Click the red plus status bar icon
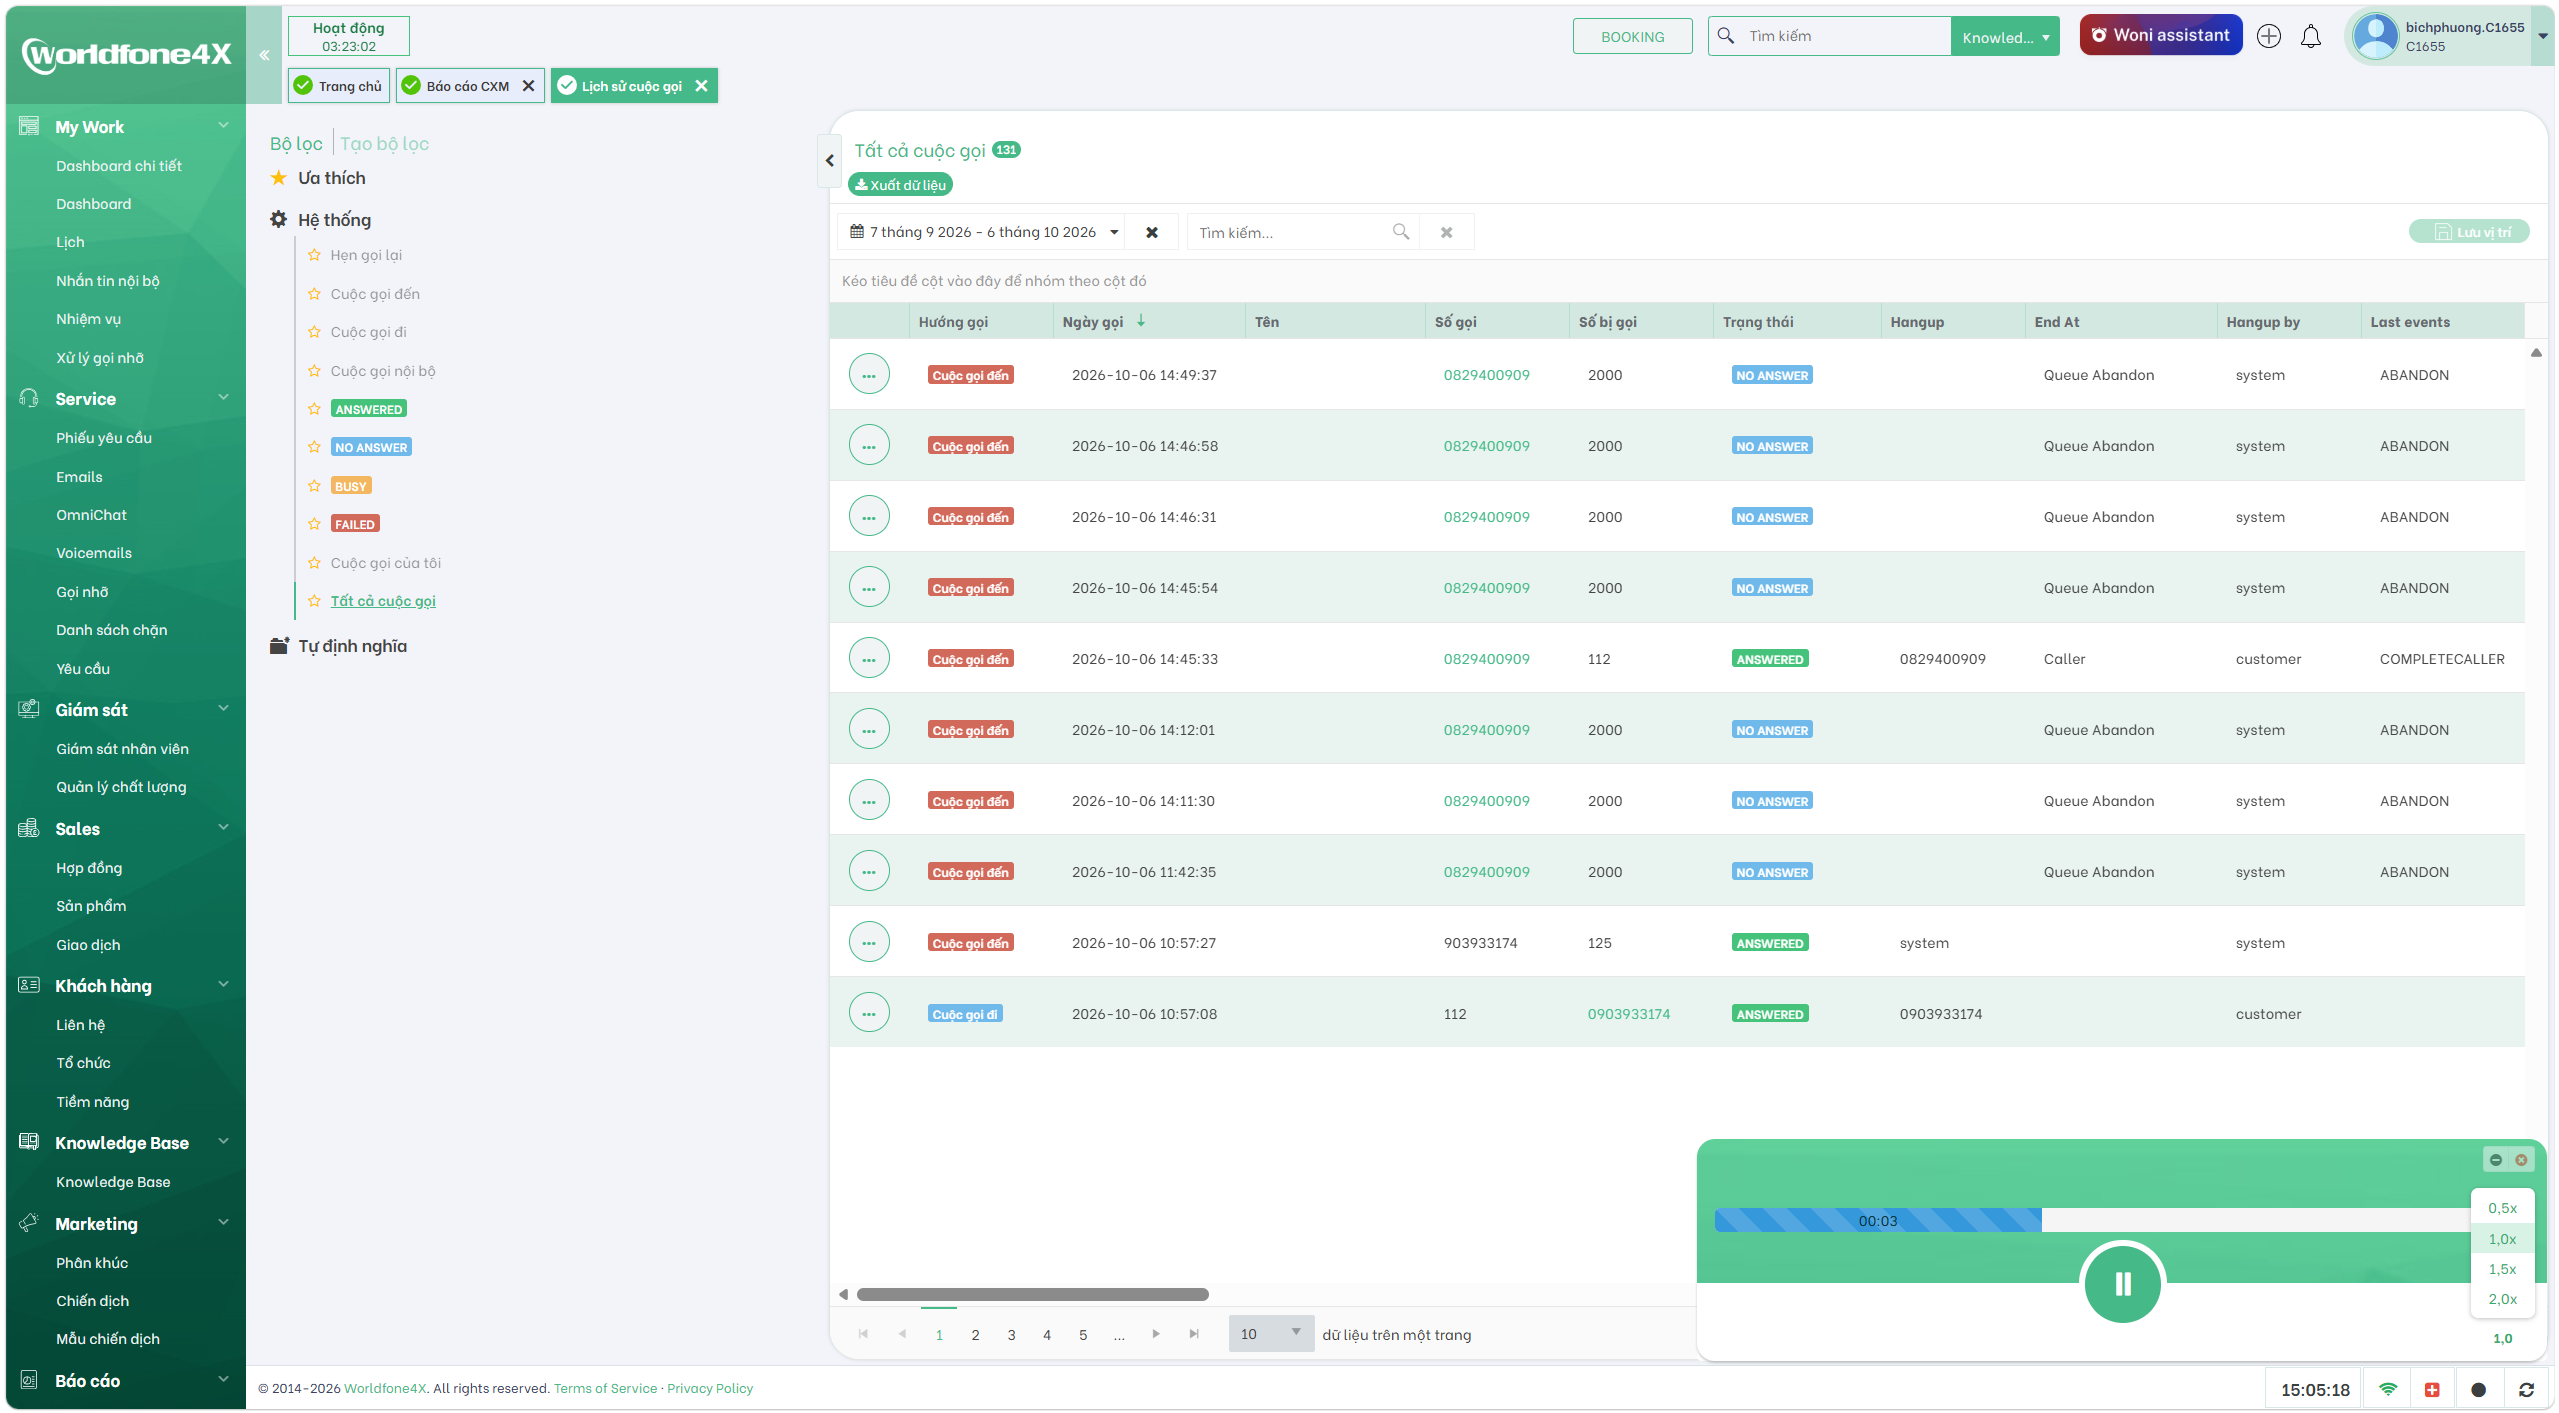The image size is (2559, 1413). tap(2432, 1390)
